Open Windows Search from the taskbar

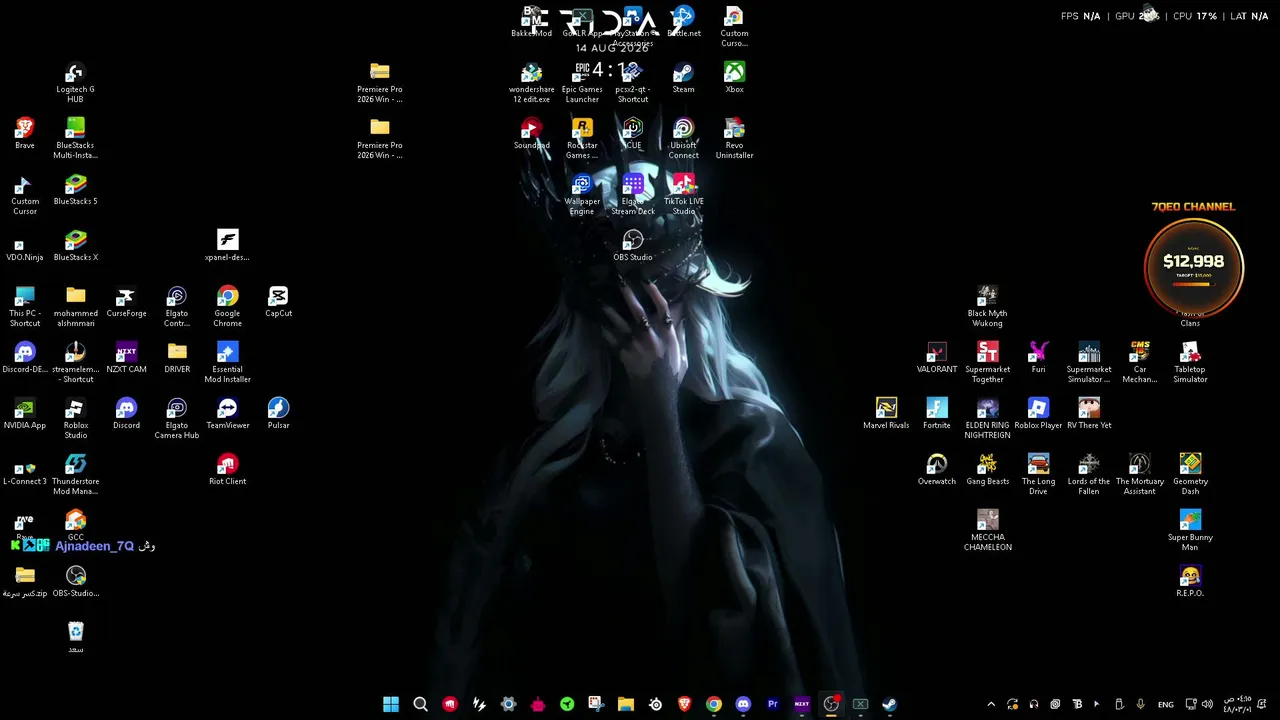click(x=420, y=704)
